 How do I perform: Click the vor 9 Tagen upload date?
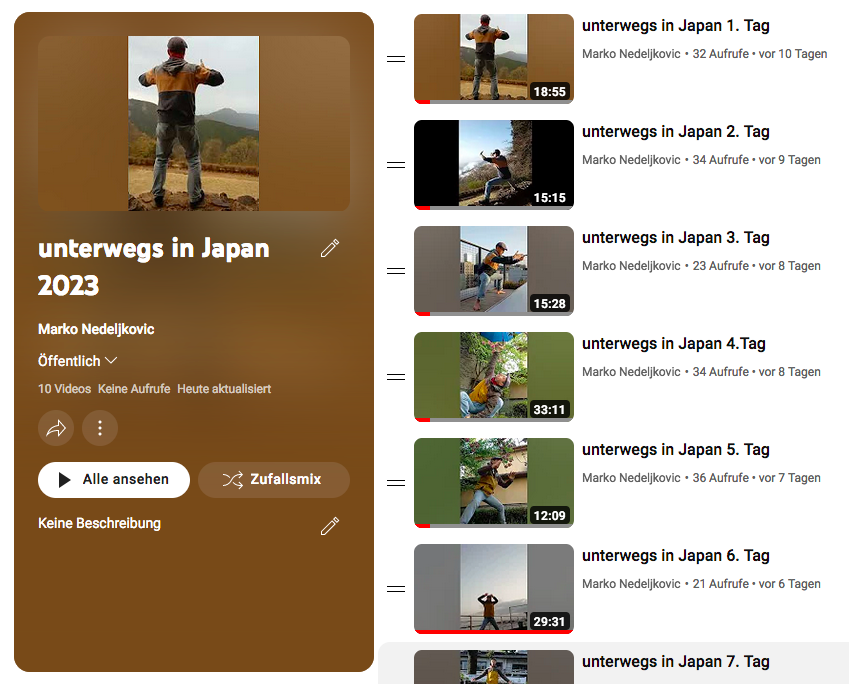[x=789, y=160]
